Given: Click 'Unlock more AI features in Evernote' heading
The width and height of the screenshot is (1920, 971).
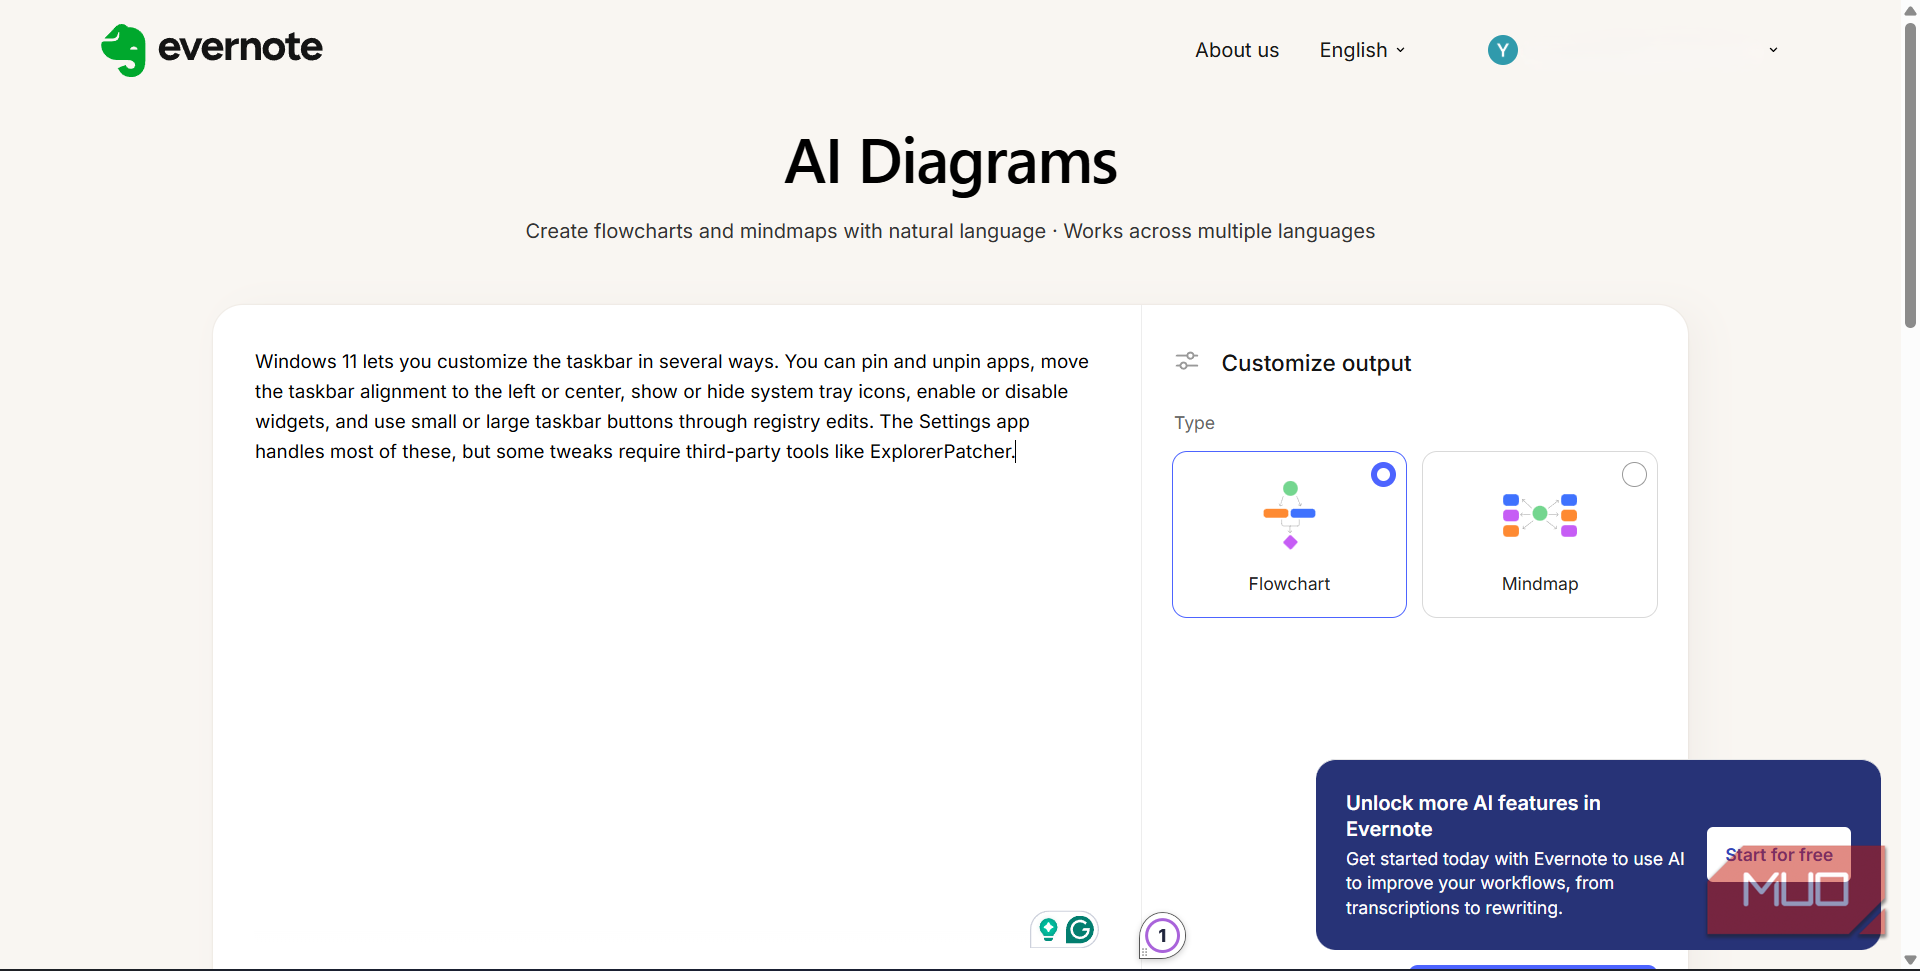Looking at the screenshot, I should coord(1473,816).
